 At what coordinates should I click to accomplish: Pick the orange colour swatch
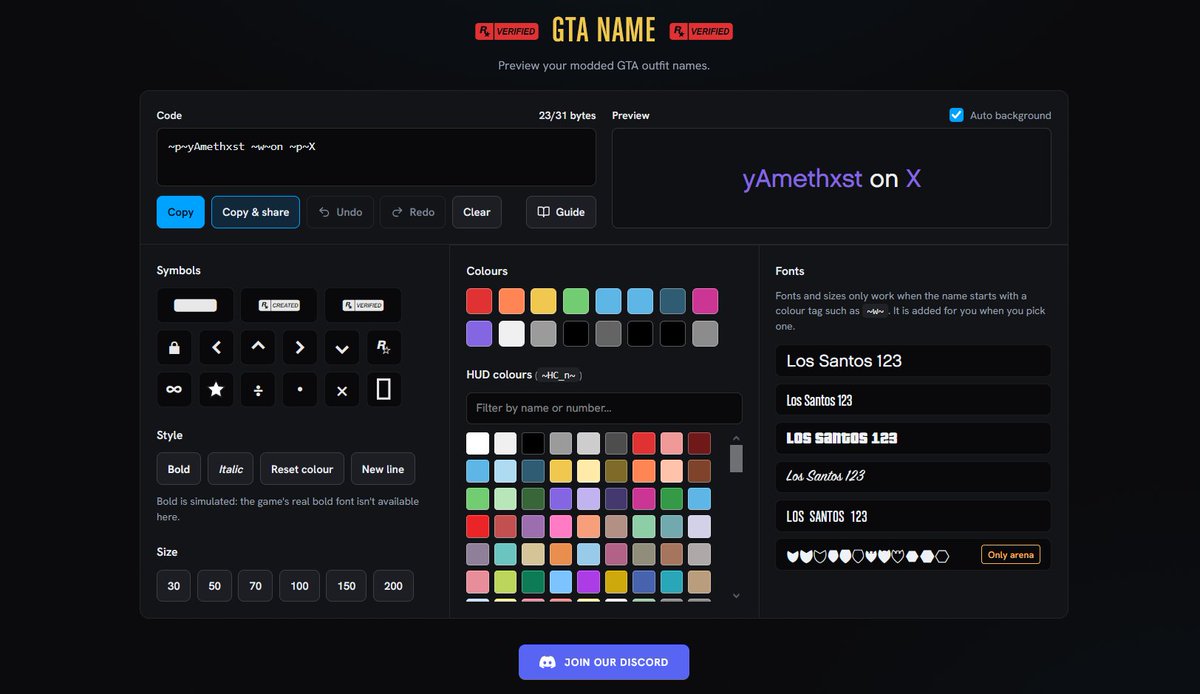(511, 301)
